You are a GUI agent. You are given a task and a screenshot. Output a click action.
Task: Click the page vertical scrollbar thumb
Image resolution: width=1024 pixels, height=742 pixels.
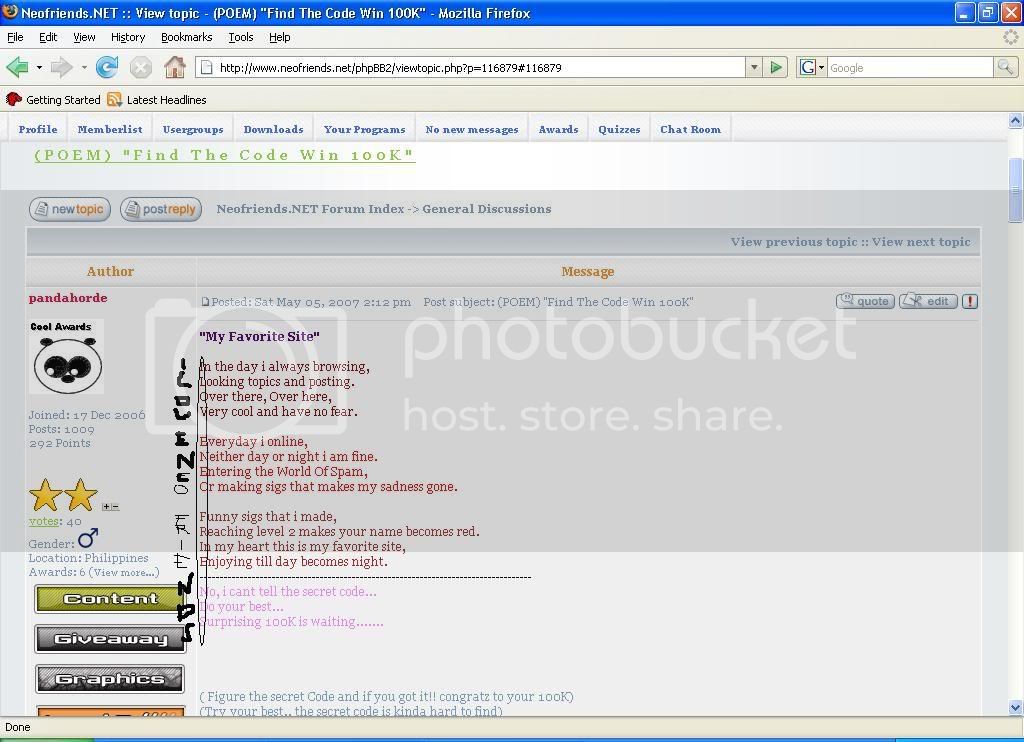click(x=1015, y=190)
